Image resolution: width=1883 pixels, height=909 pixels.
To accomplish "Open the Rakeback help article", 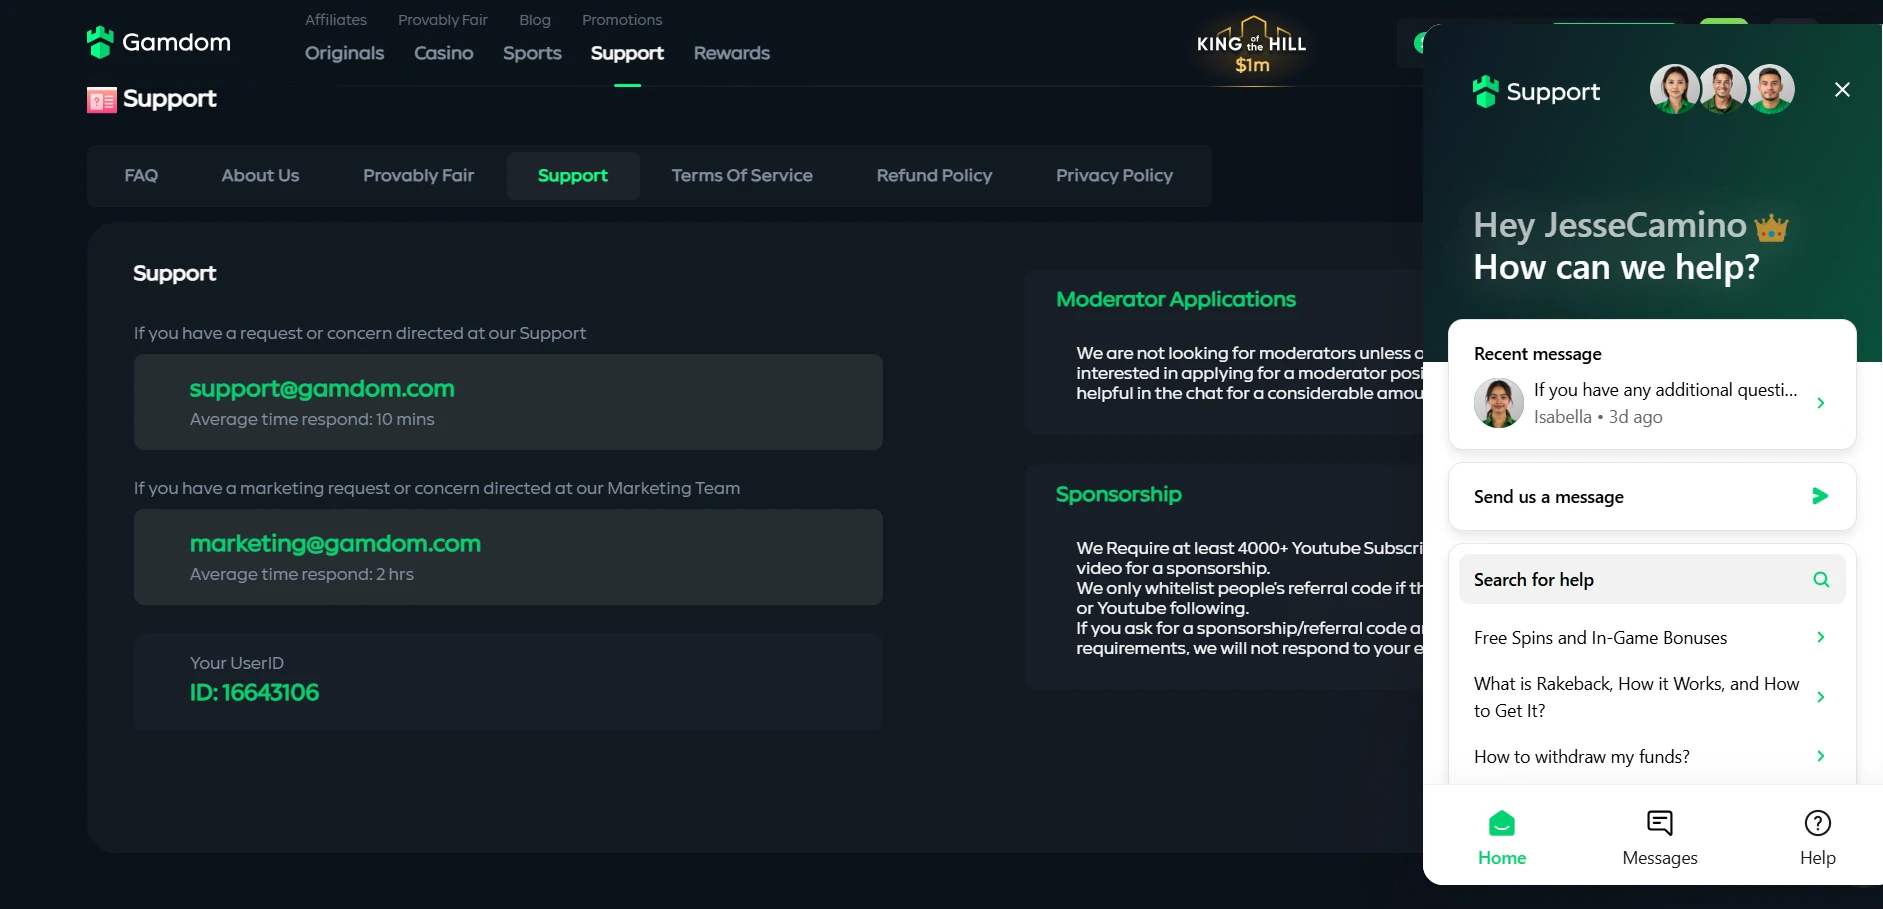I will pos(1651,697).
